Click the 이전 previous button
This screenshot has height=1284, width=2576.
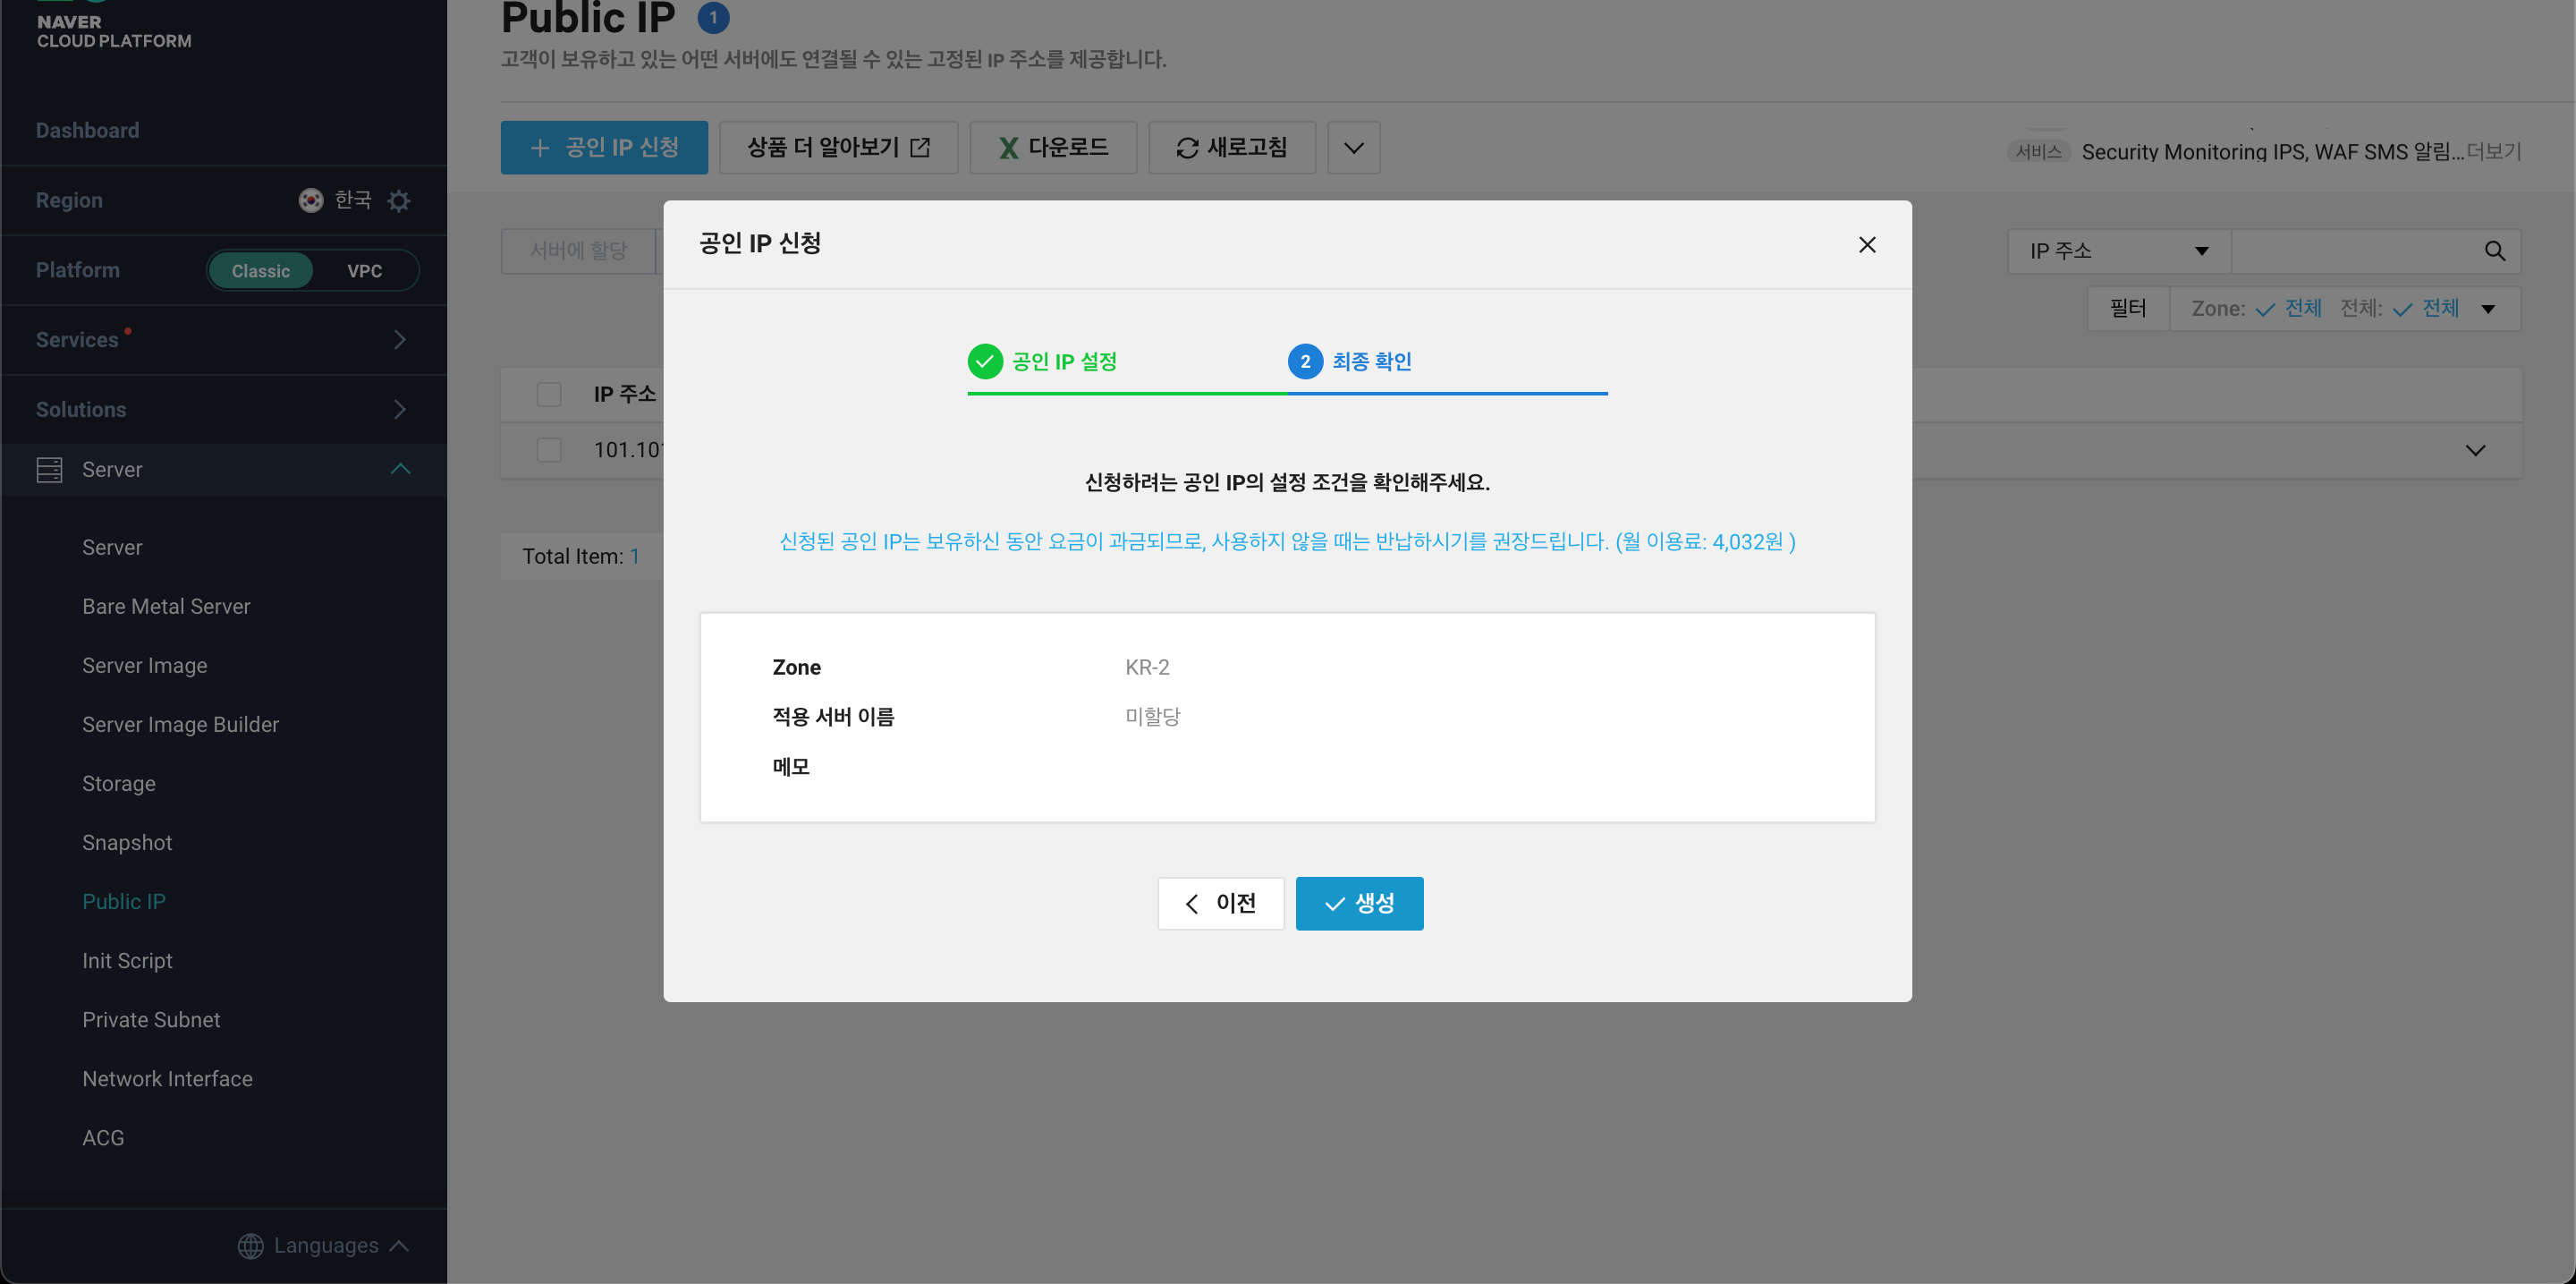[x=1220, y=903]
